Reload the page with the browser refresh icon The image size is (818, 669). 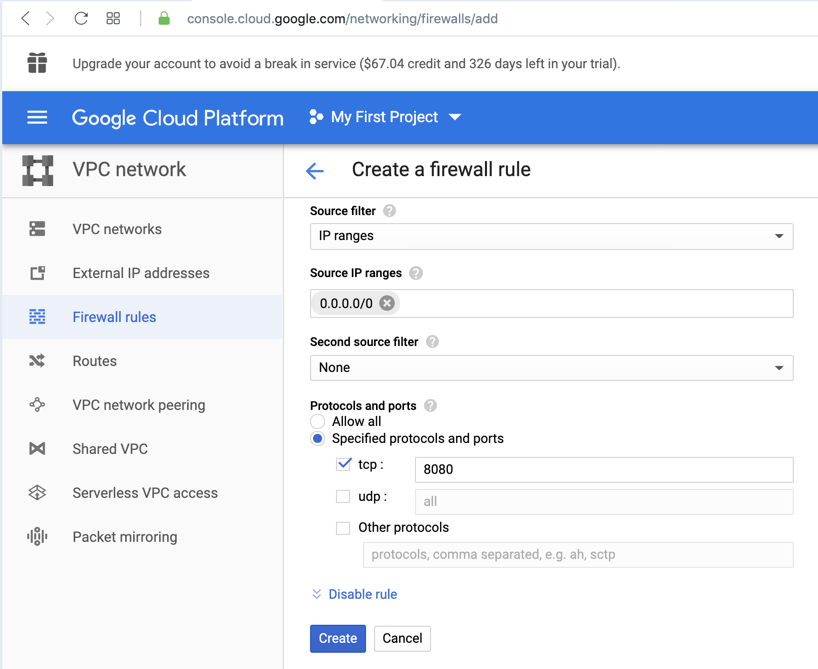[x=81, y=18]
